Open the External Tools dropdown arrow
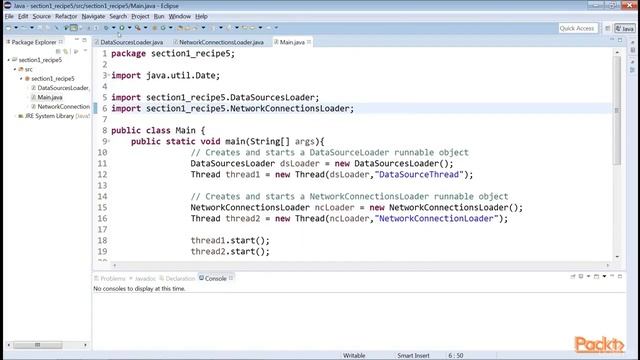The width and height of the screenshot is (640, 360). [x=146, y=28]
